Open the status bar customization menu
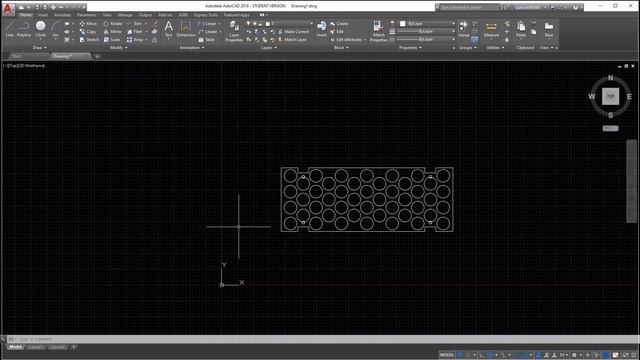The width and height of the screenshot is (640, 360). coord(633,355)
